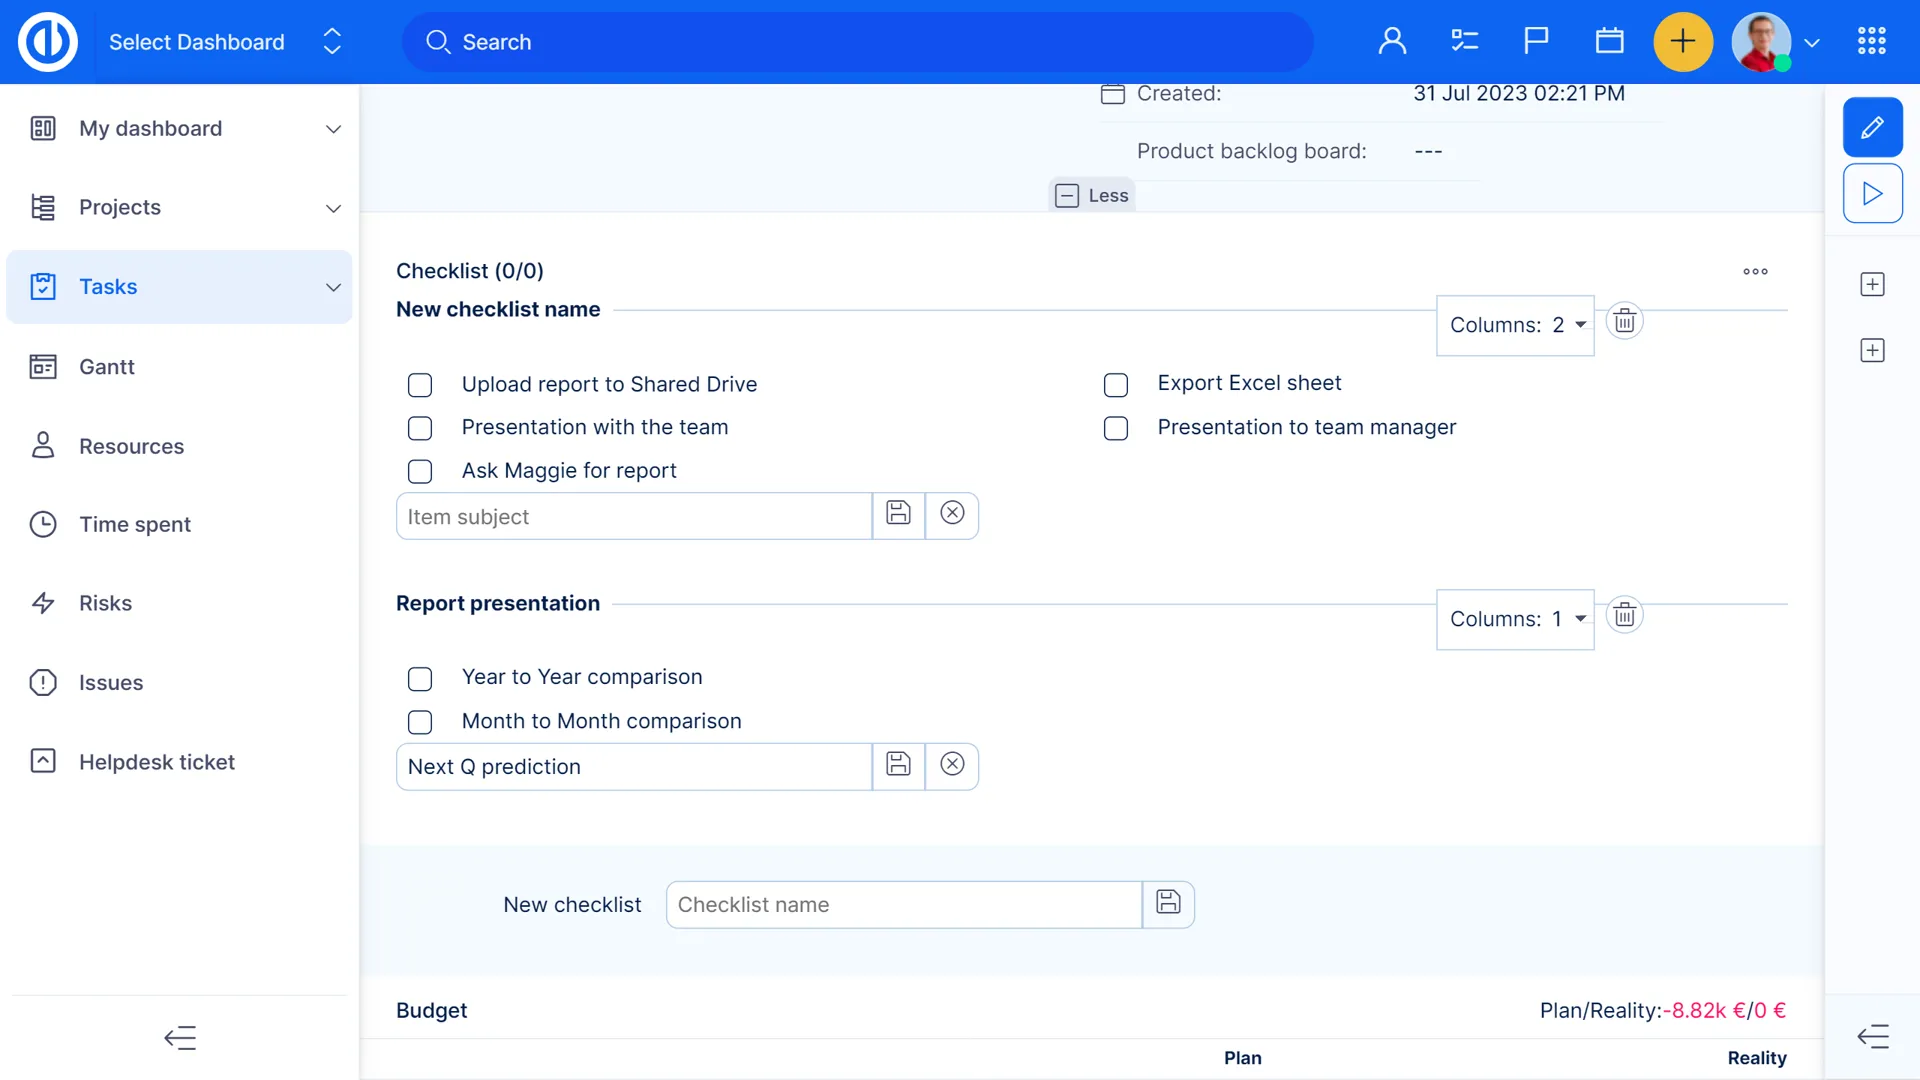Viewport: 1920px width, 1080px height.
Task: Go to Time spent in the sidebar
Action: 135,525
